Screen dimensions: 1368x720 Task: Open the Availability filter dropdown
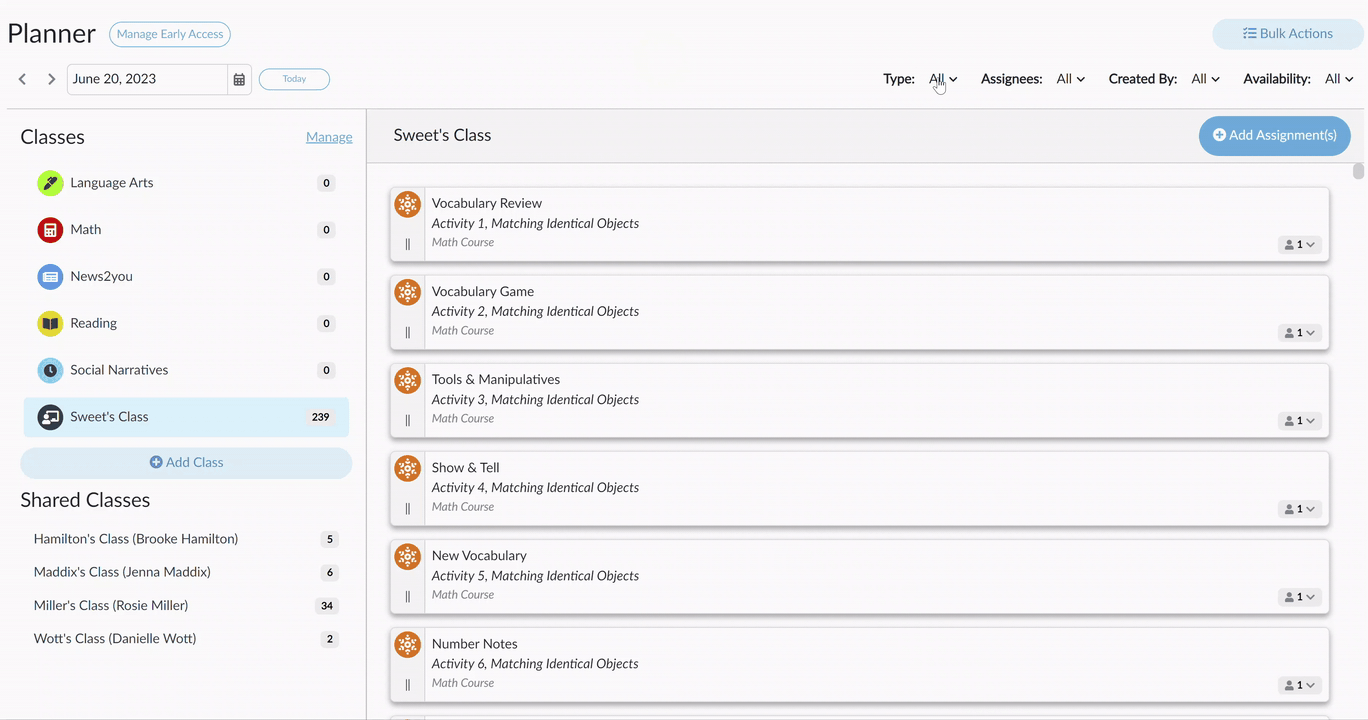point(1339,79)
